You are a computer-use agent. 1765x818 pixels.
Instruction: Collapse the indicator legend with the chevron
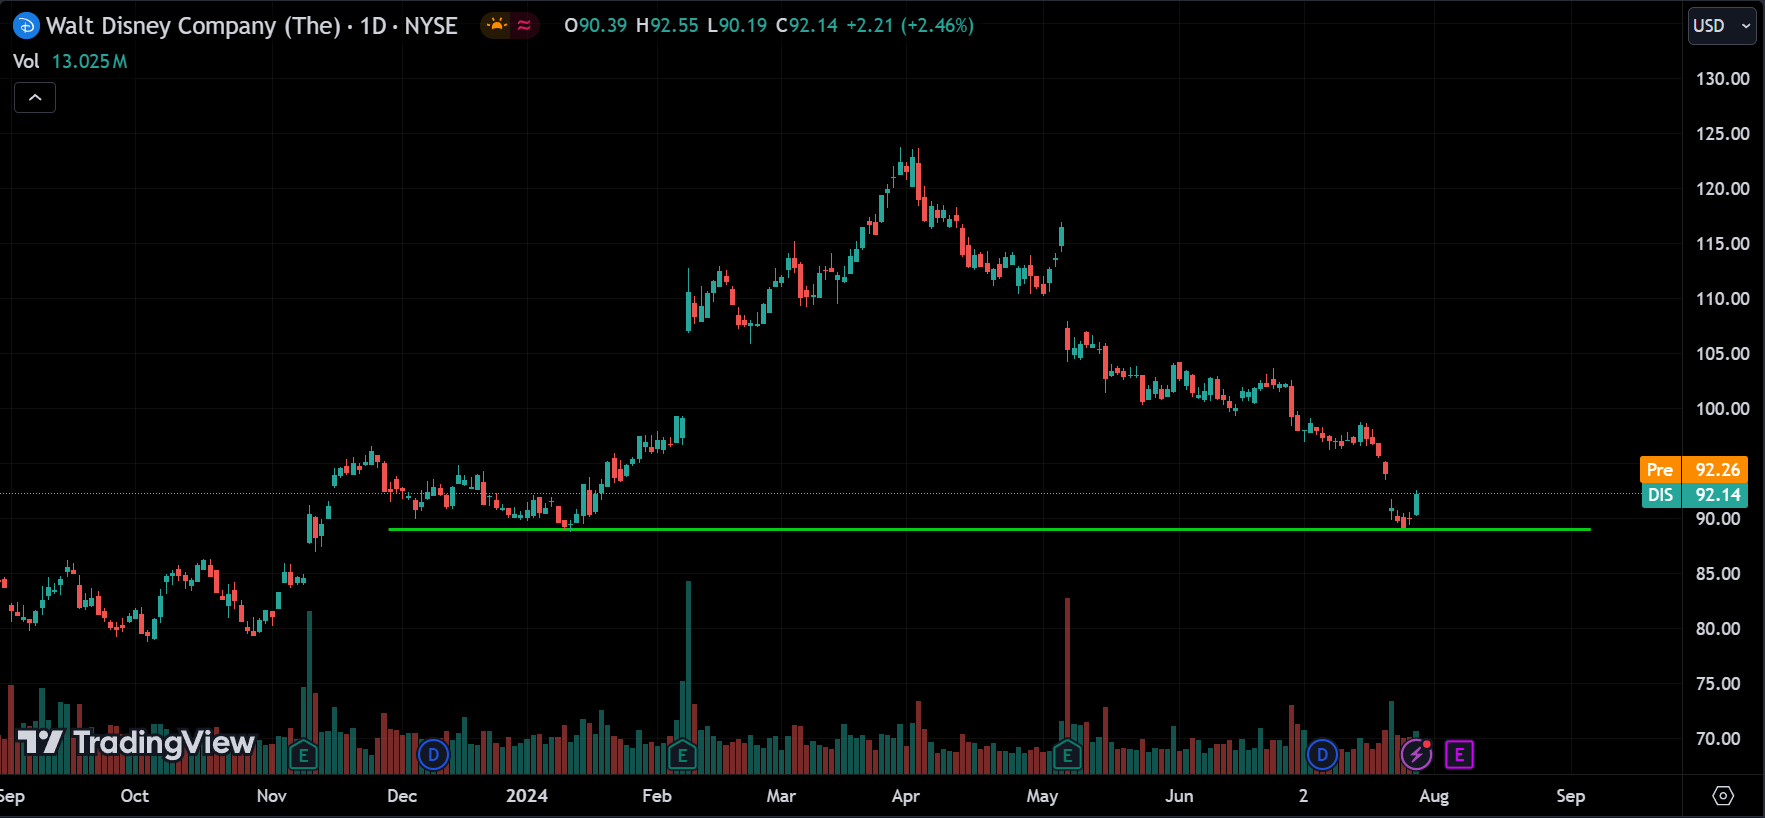[x=35, y=98]
